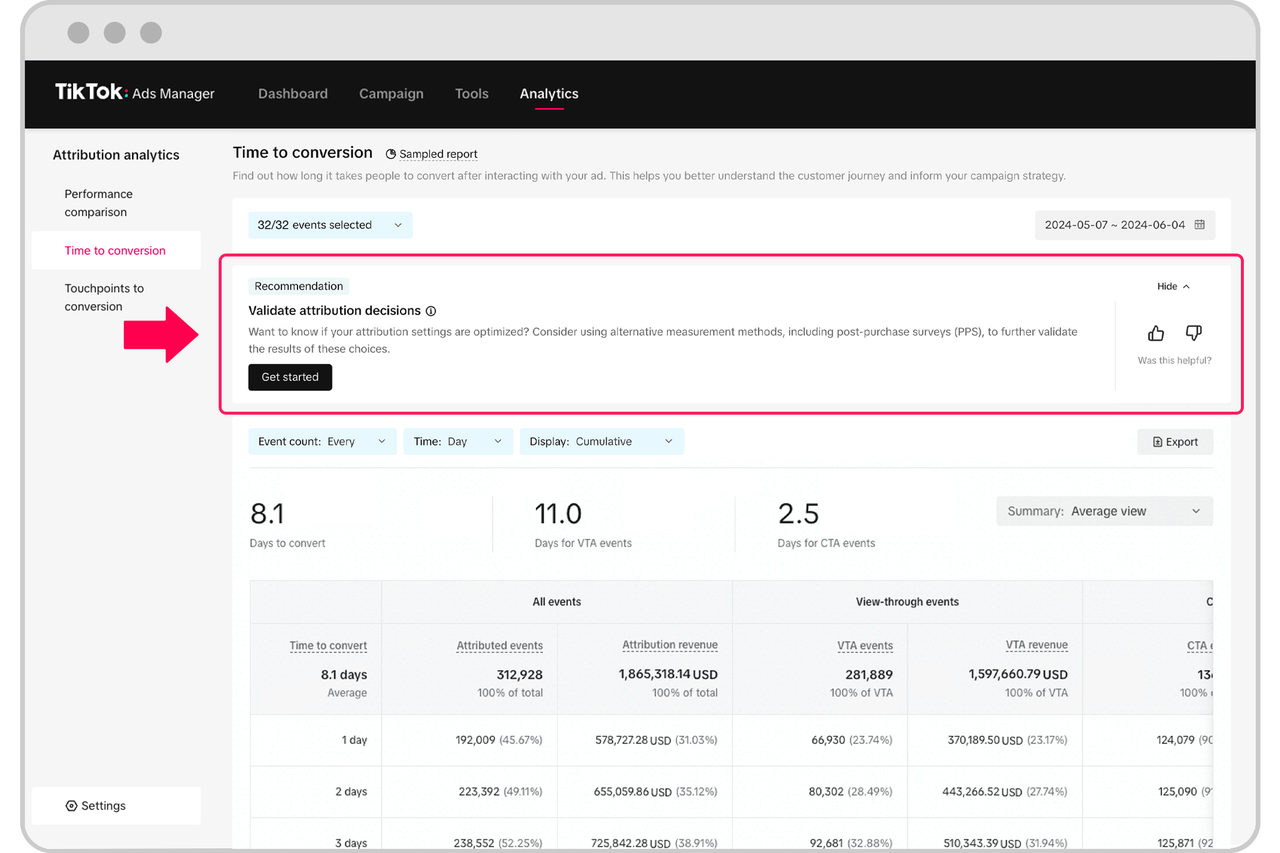This screenshot has width=1280, height=853.
Task: Click the View-through events group header
Action: (x=907, y=602)
